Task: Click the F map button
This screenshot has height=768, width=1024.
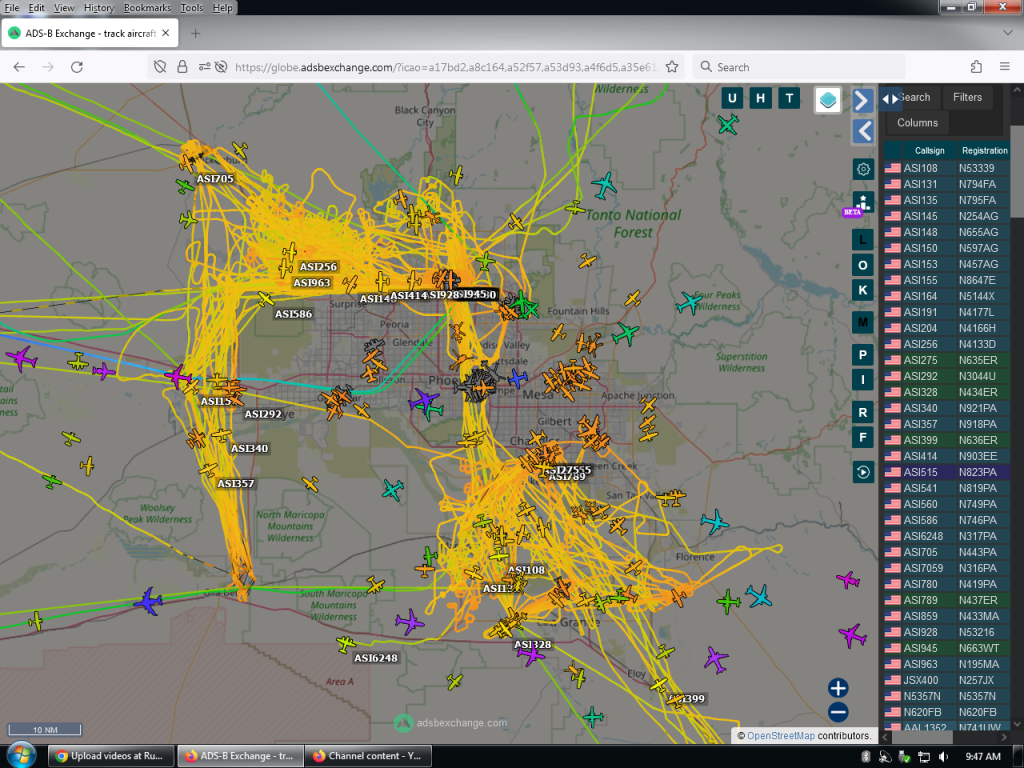Action: coord(863,437)
